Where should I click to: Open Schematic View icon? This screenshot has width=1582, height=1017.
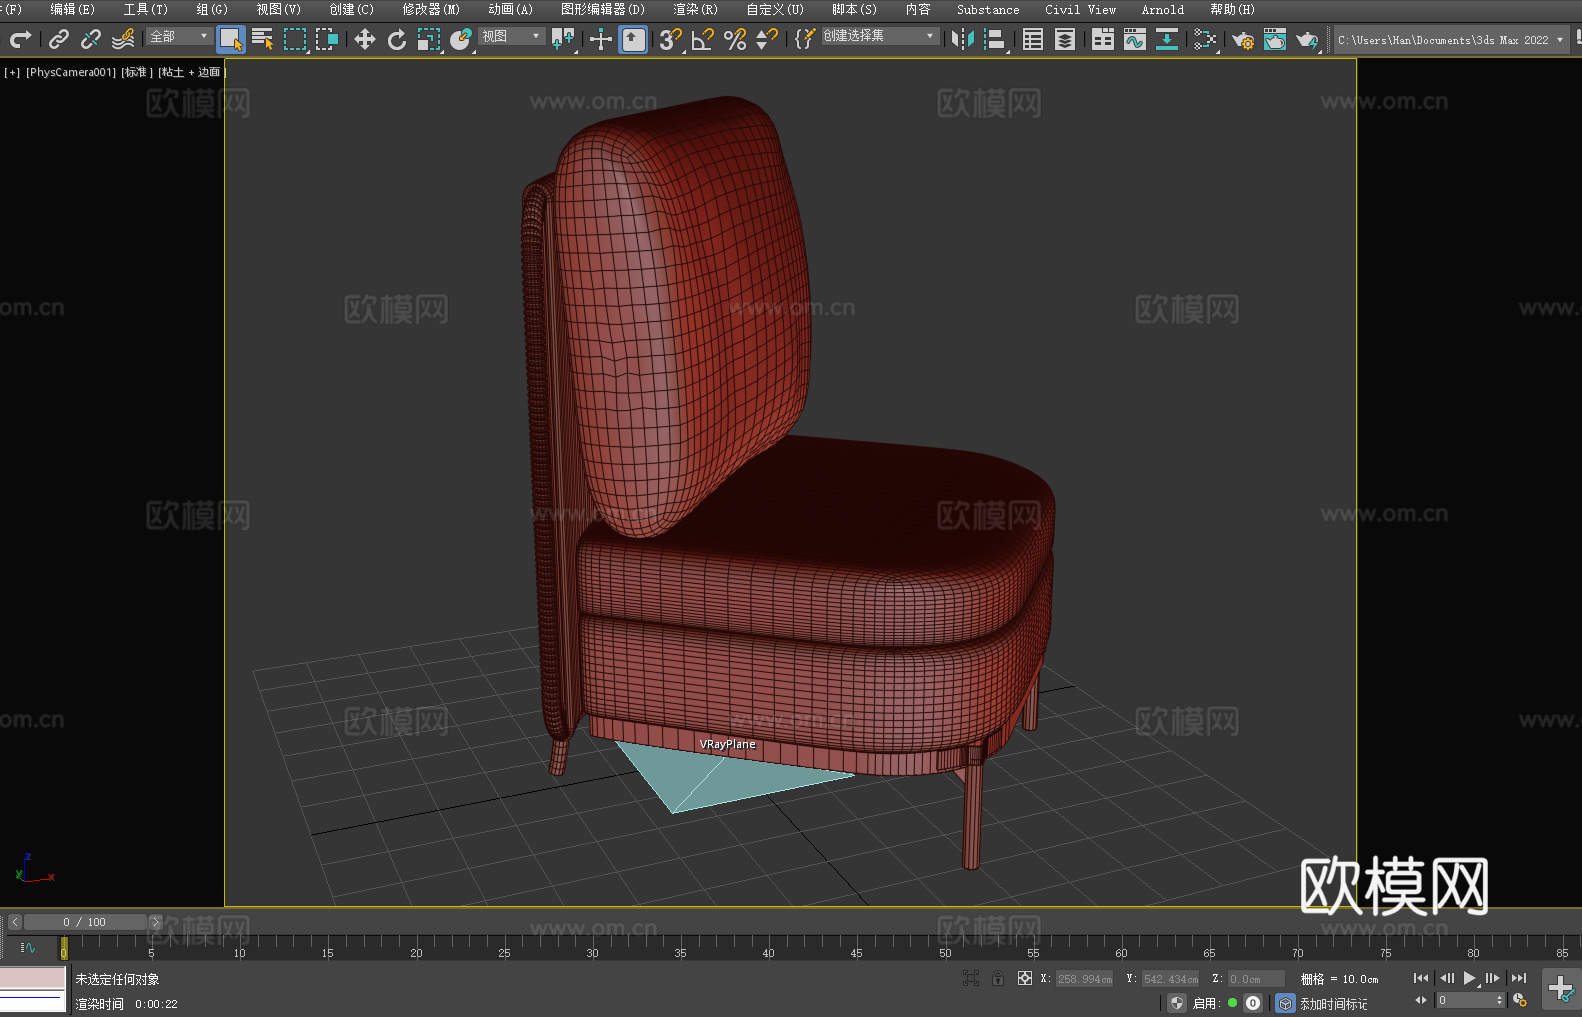point(1167,39)
